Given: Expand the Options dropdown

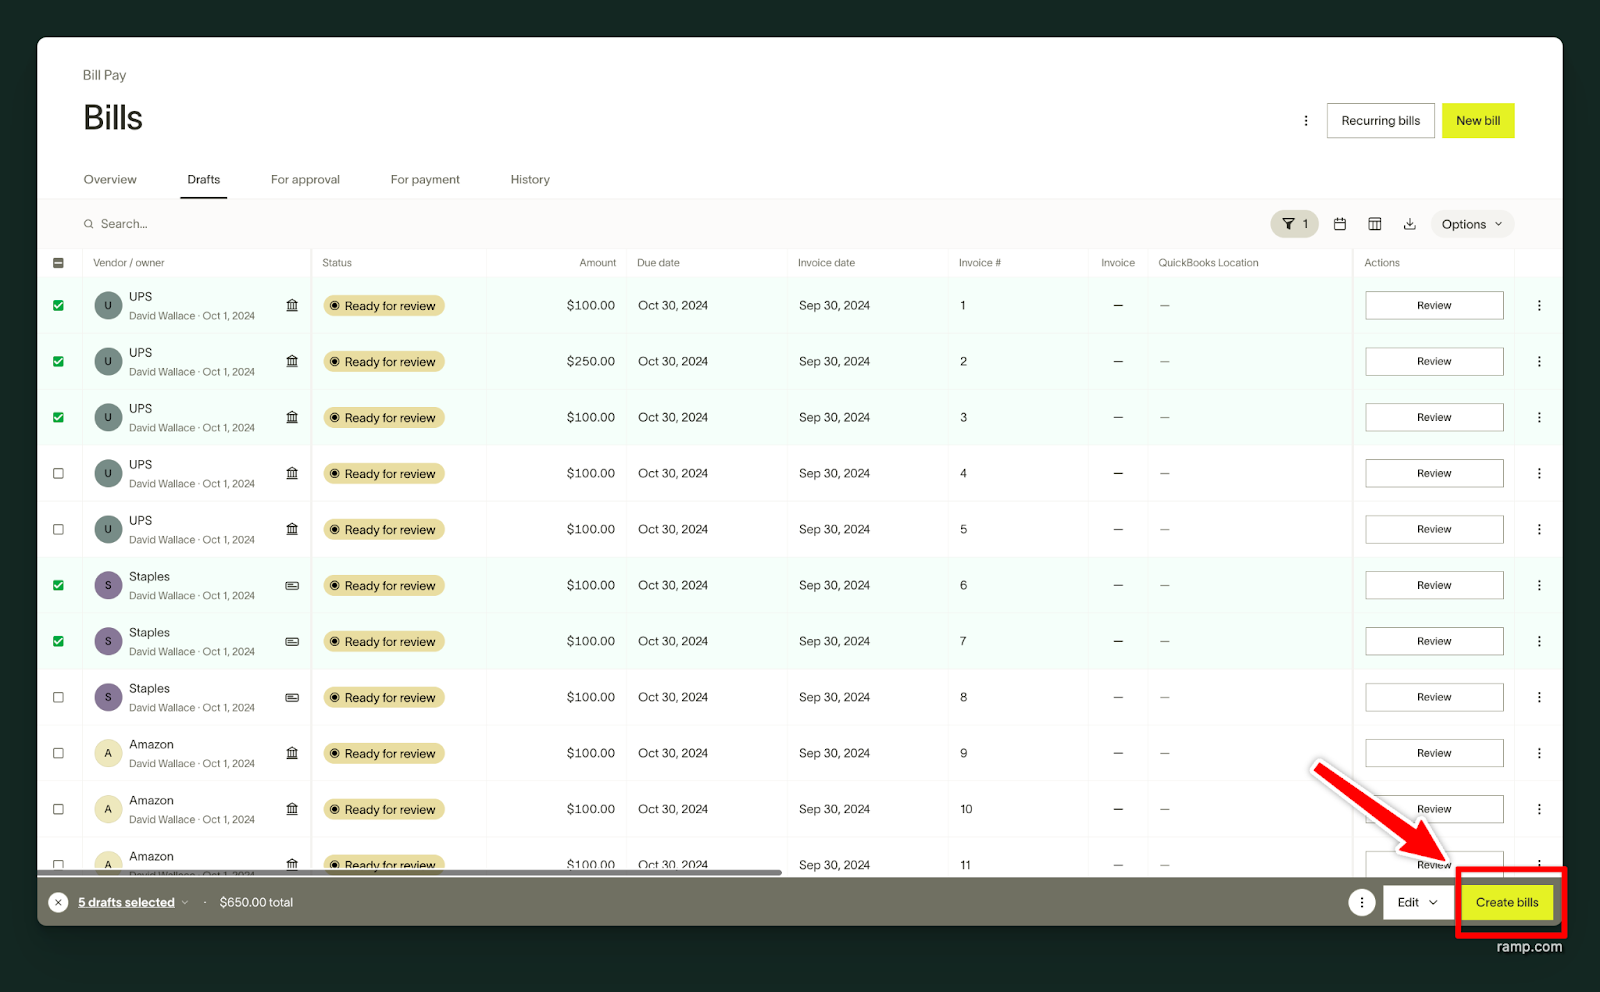Looking at the screenshot, I should pos(1472,224).
